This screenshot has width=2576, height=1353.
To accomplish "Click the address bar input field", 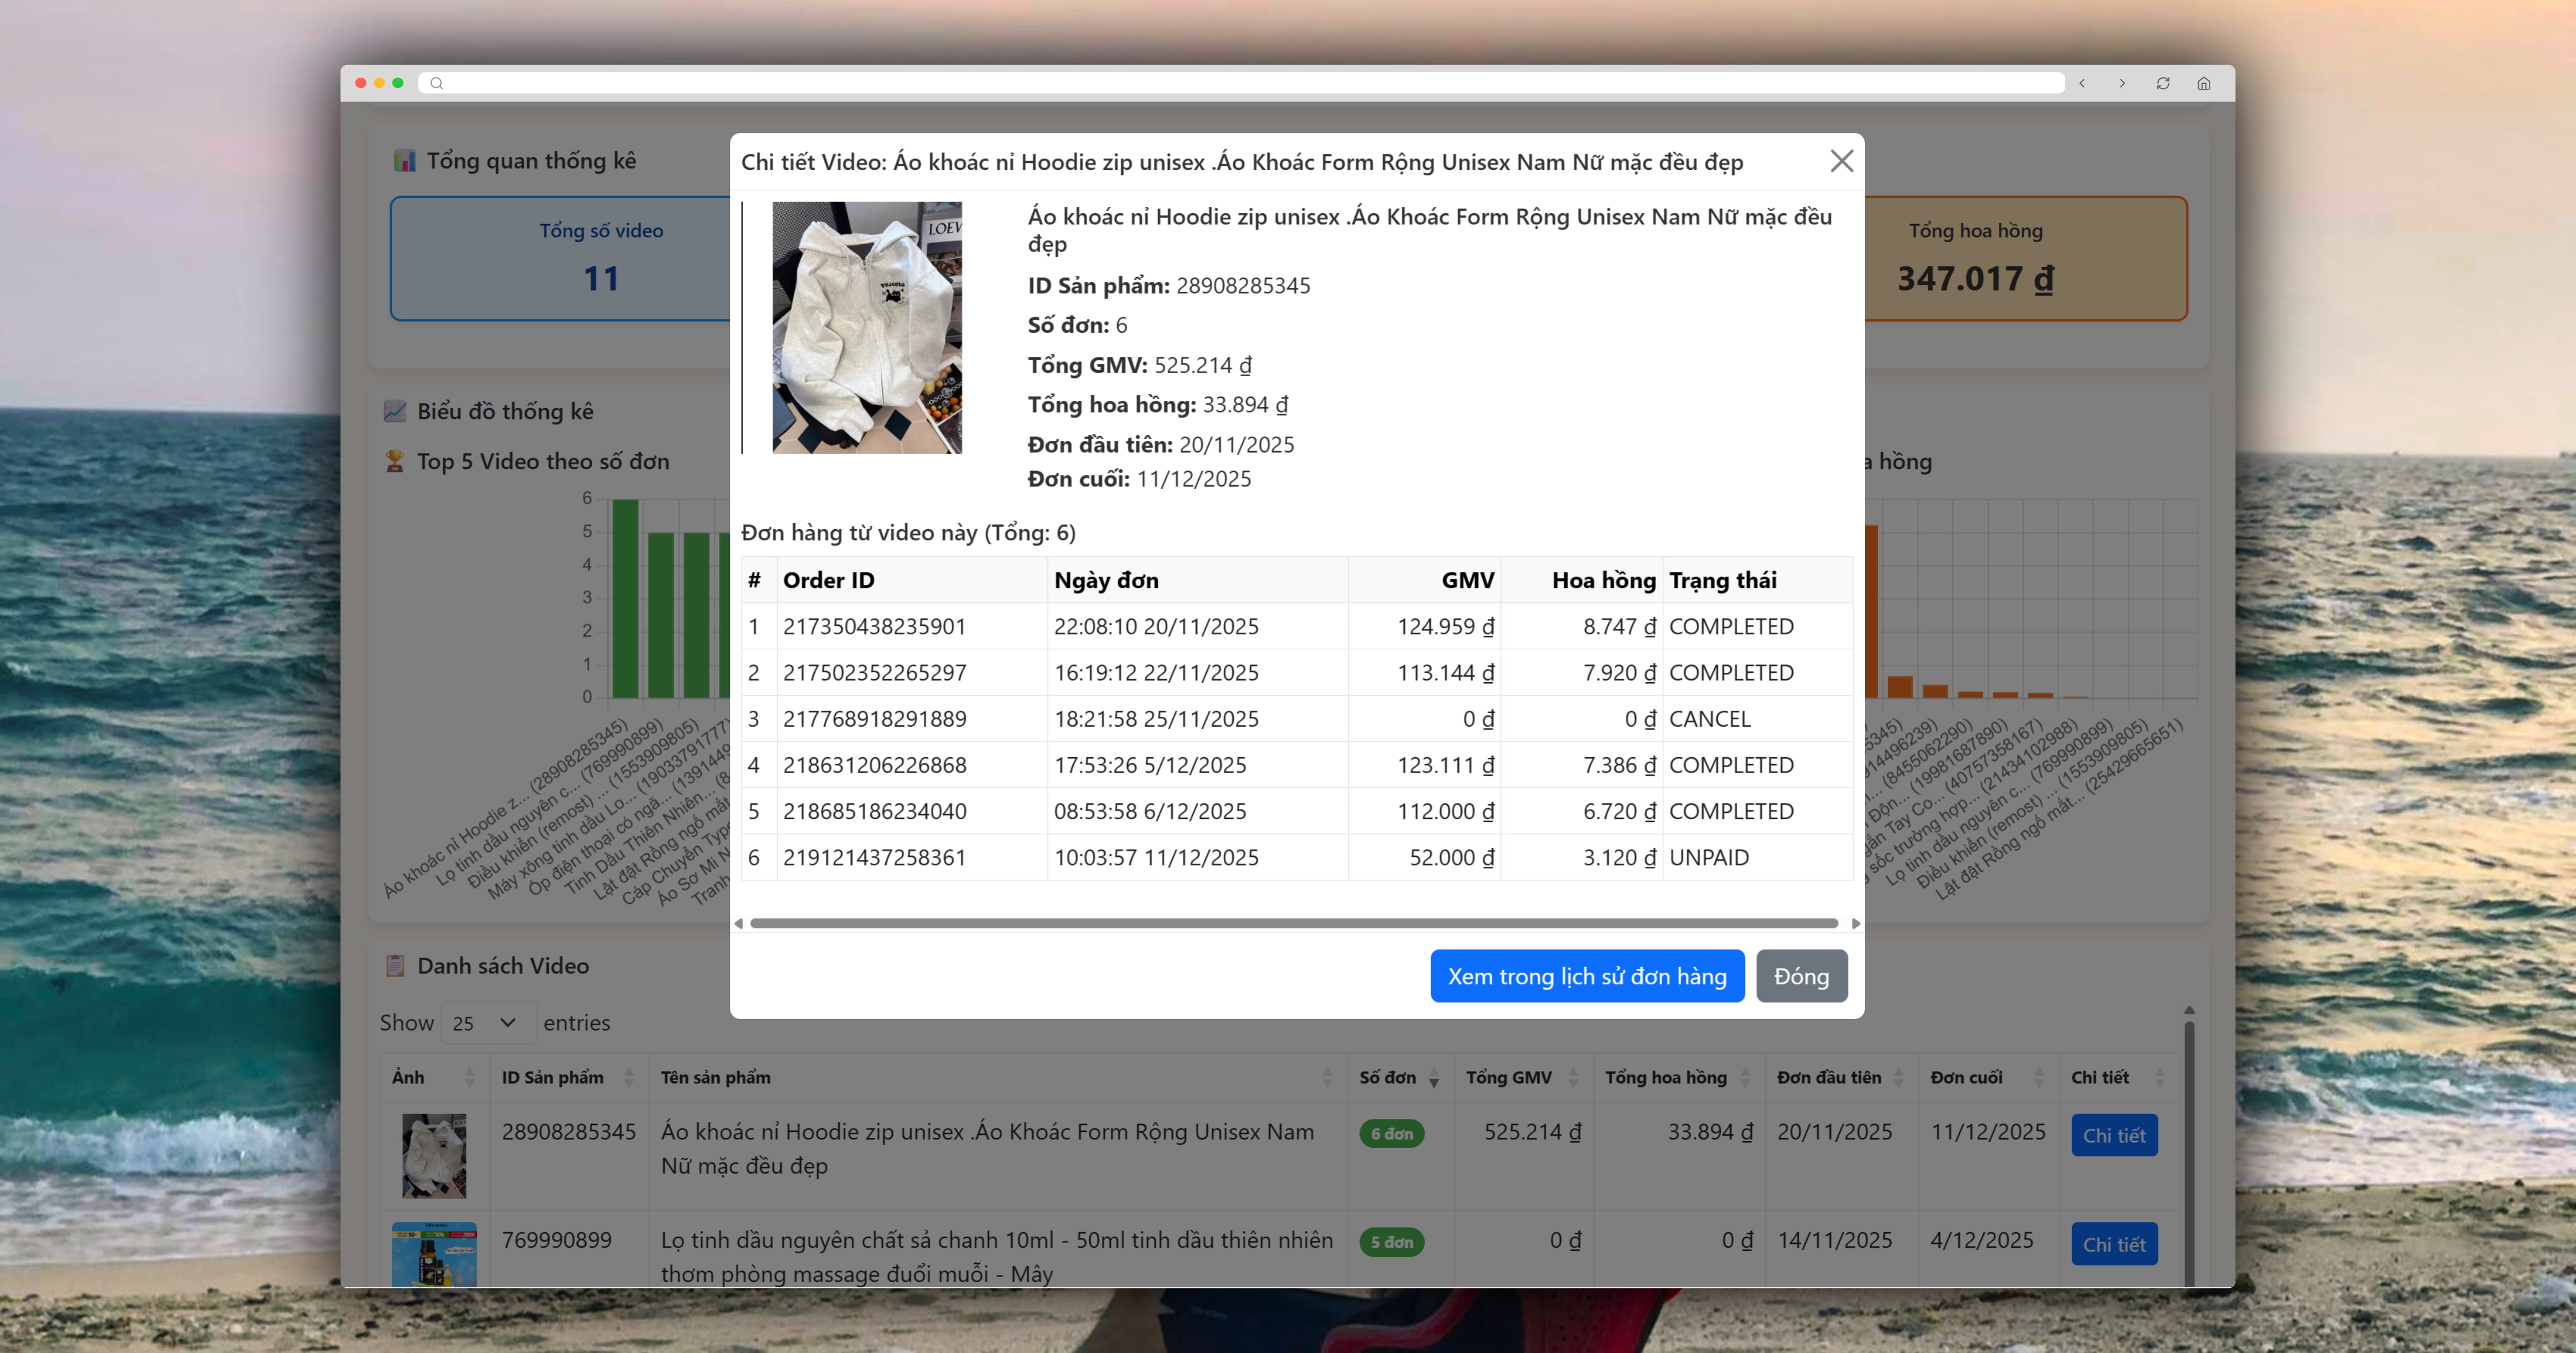I will 1250,83.
